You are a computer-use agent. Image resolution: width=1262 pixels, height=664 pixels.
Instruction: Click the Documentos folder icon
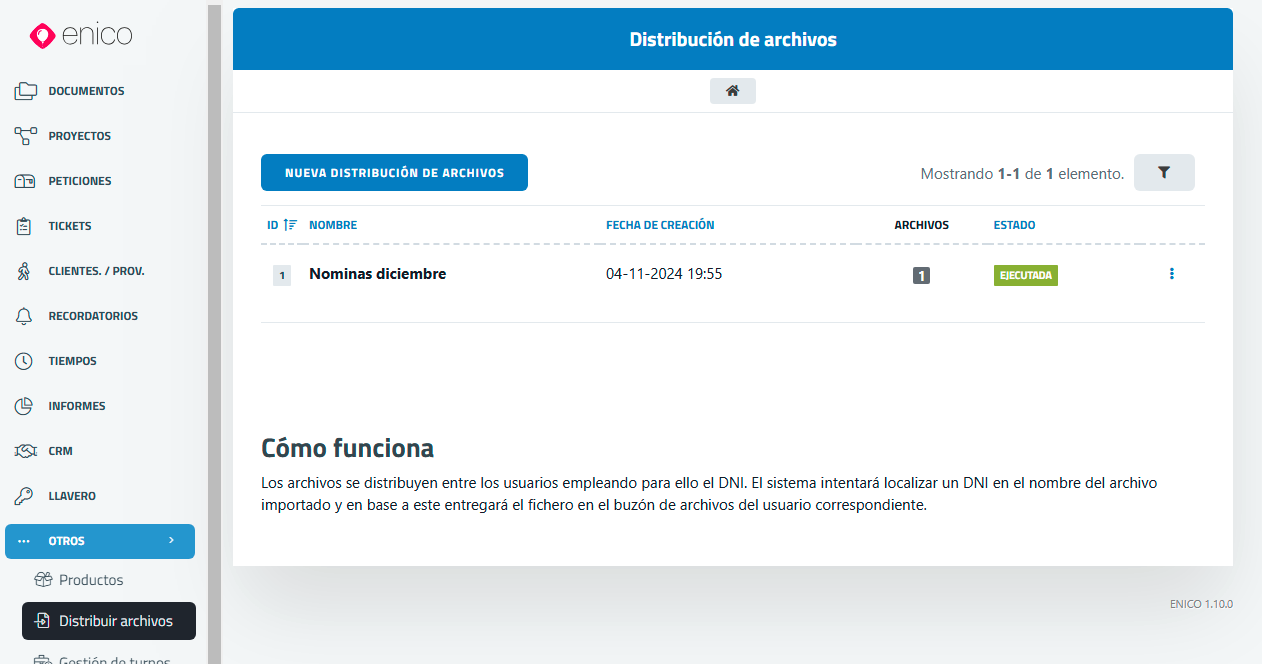tap(25, 91)
